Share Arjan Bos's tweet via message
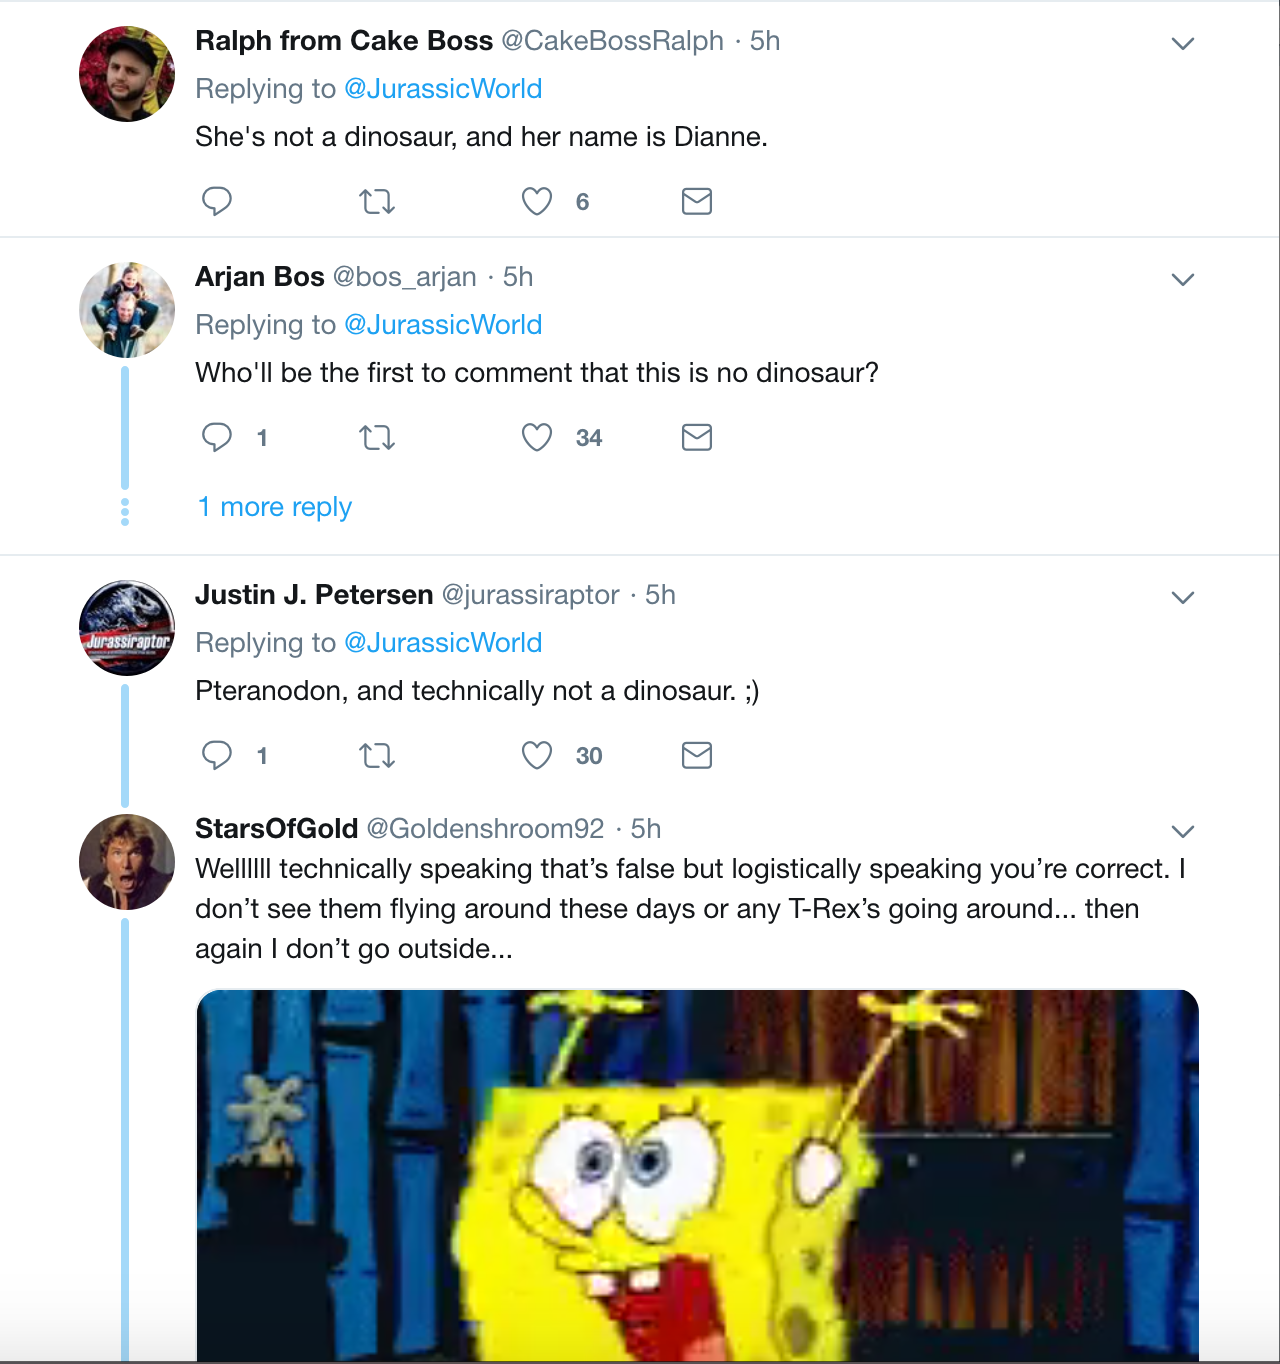 pos(697,438)
